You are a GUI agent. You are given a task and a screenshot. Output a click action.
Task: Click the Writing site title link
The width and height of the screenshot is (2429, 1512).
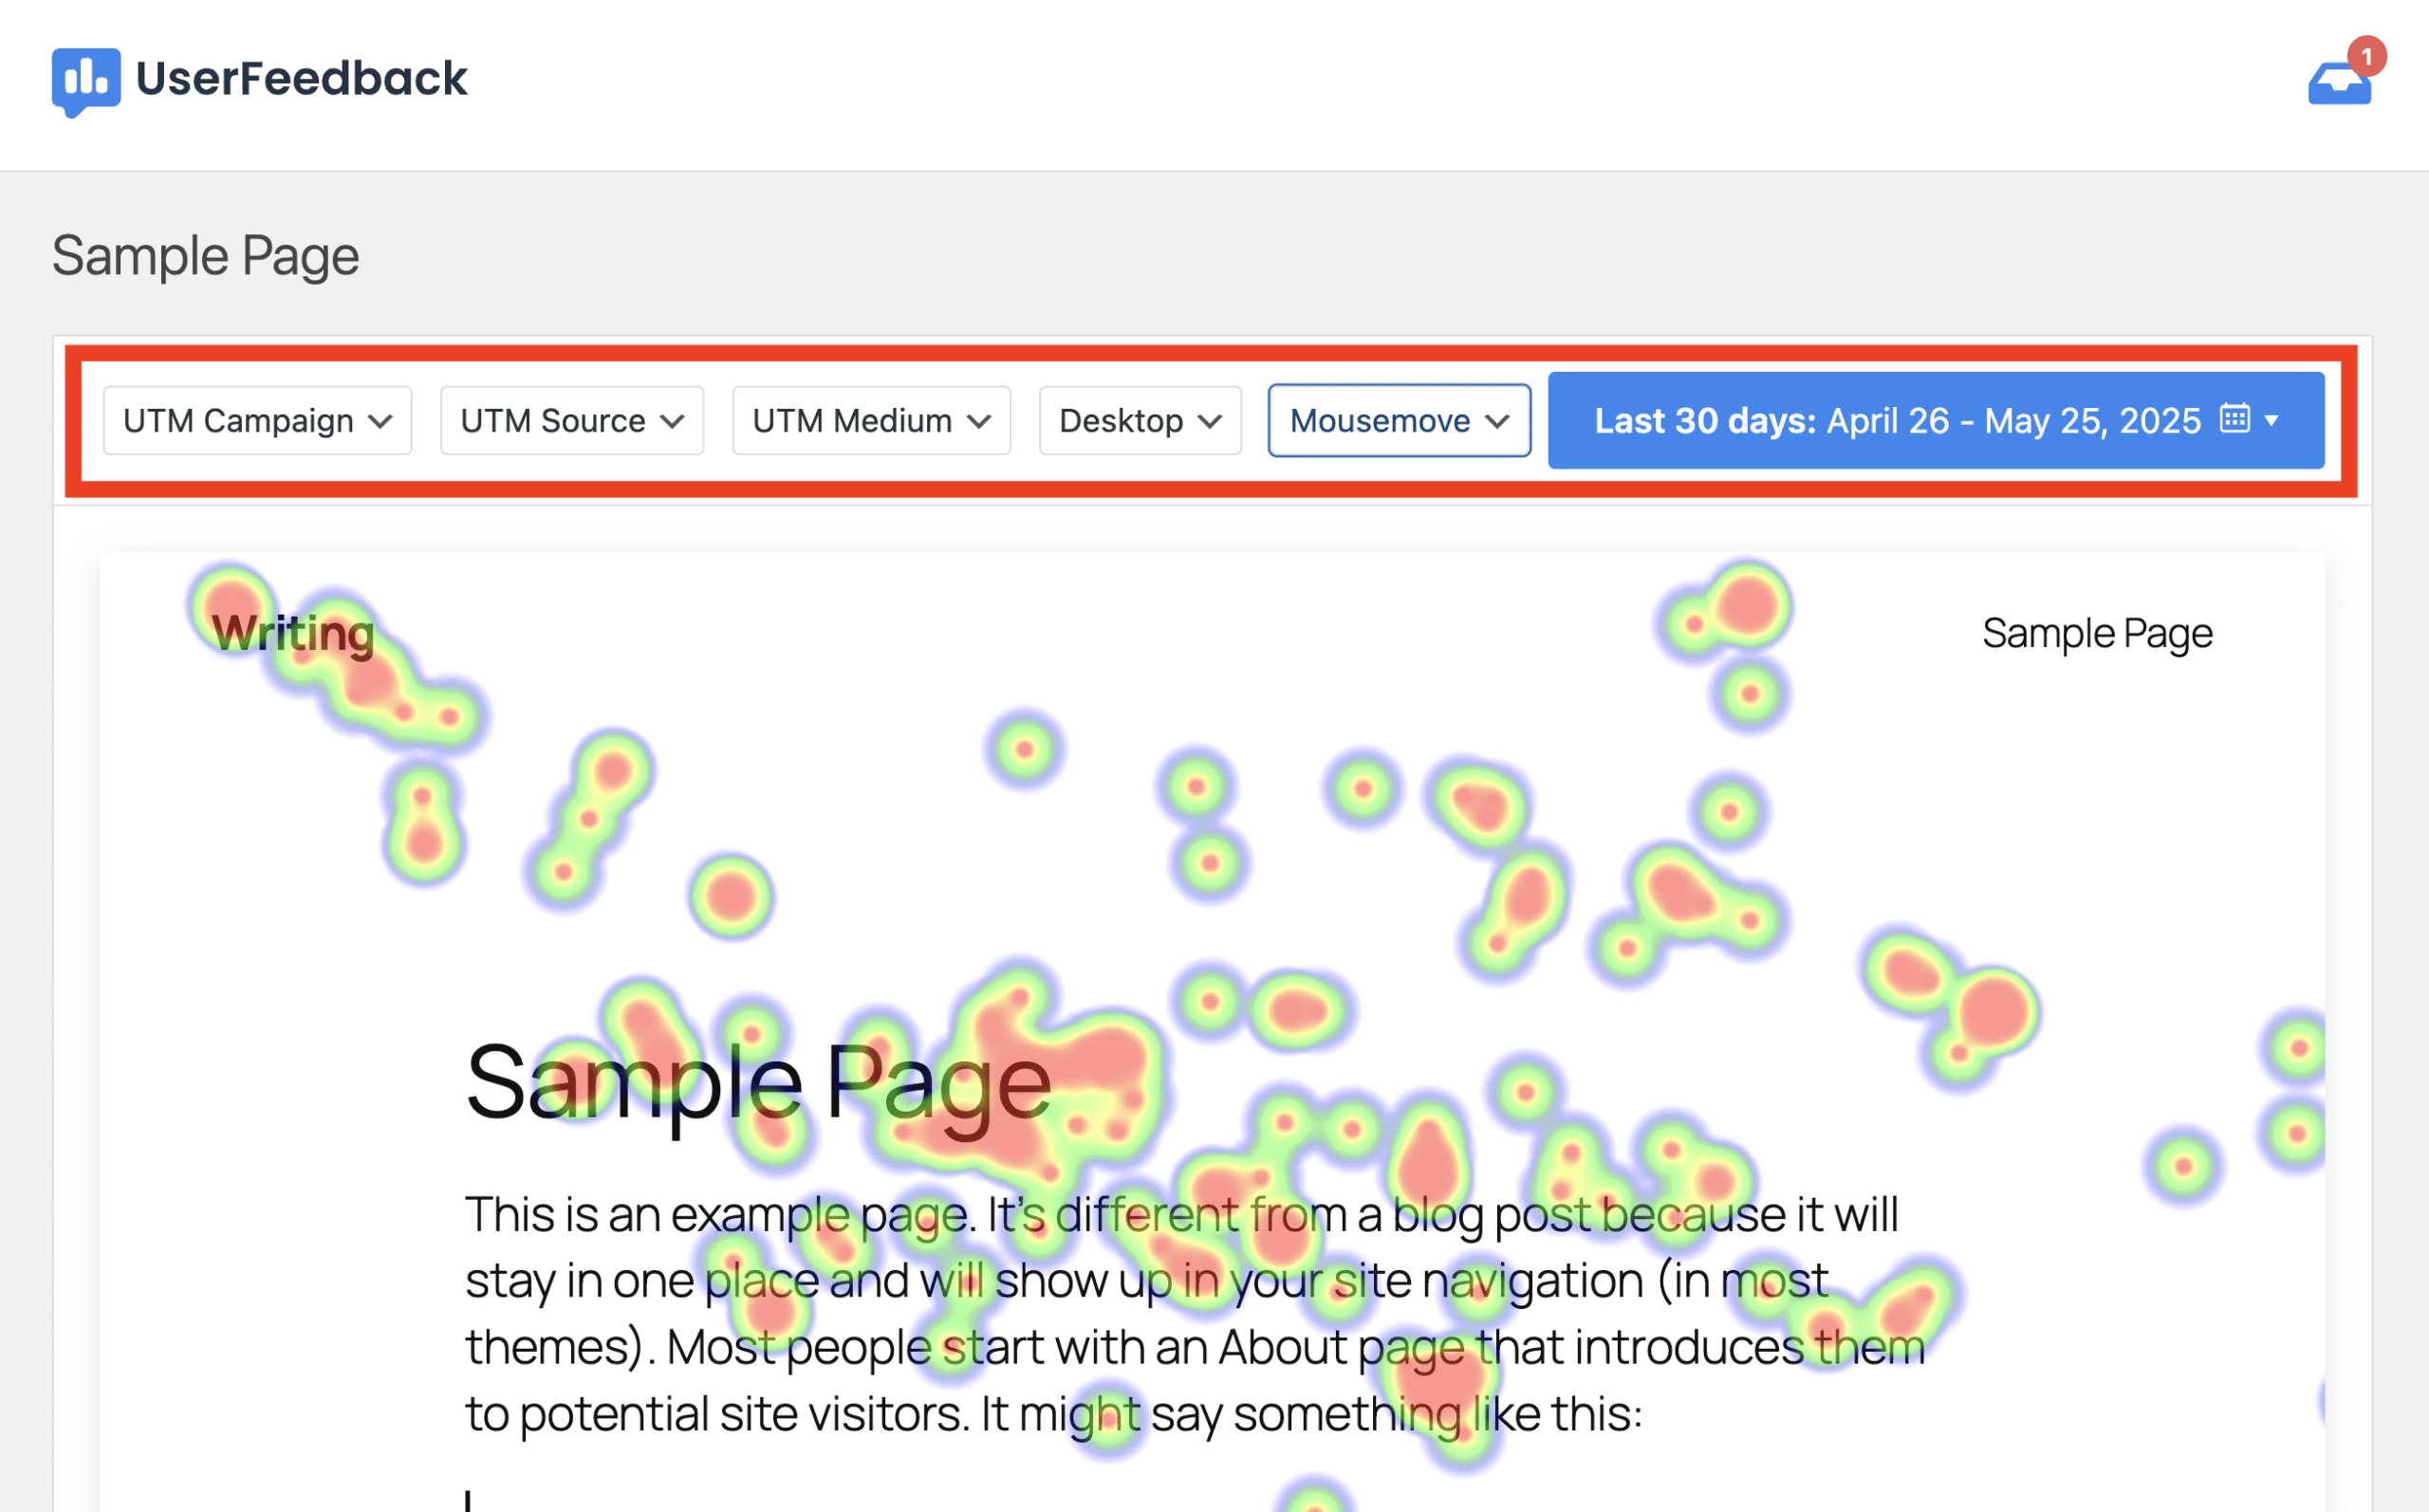[x=293, y=634]
